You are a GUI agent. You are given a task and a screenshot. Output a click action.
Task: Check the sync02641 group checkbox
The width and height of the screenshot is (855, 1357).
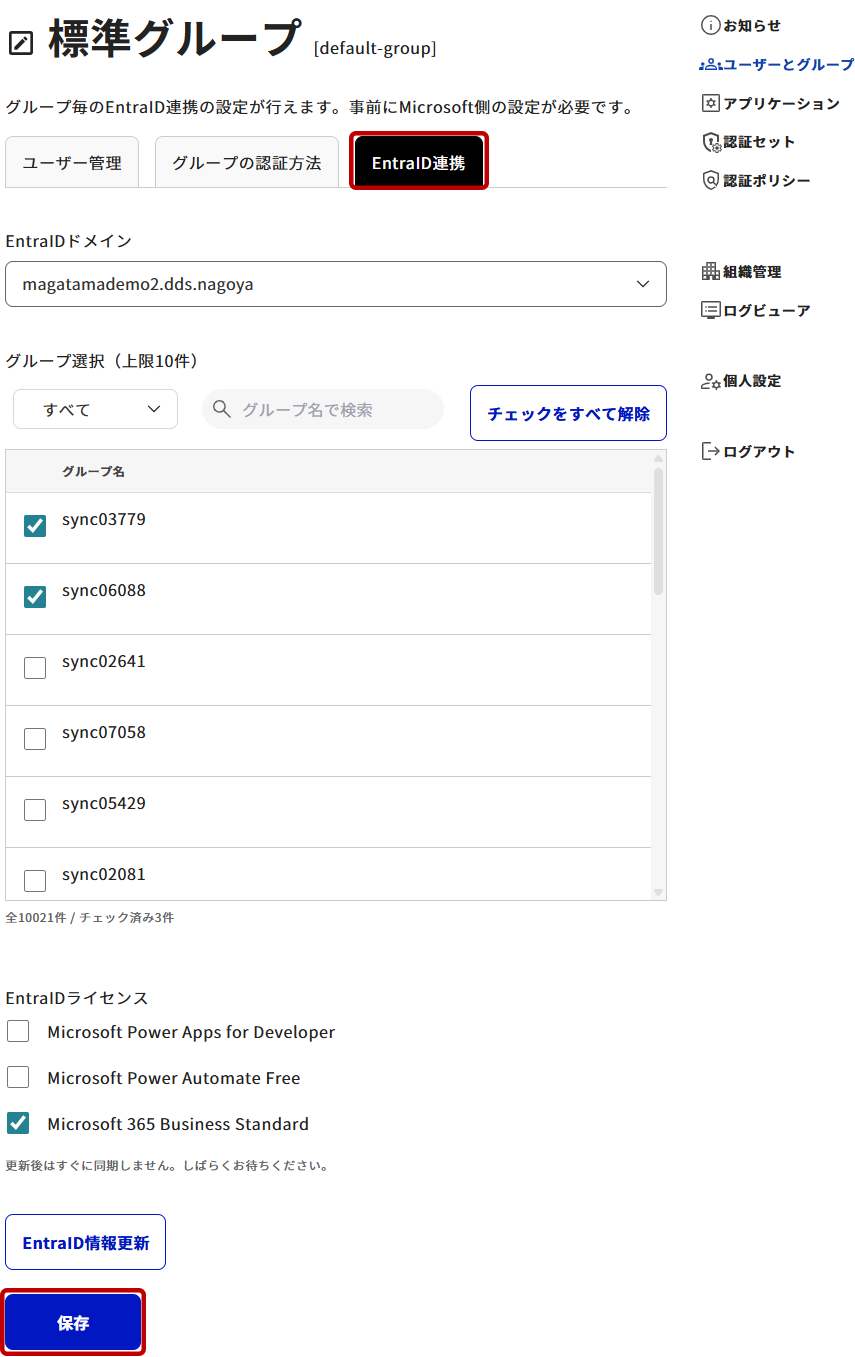pyautogui.click(x=35, y=668)
